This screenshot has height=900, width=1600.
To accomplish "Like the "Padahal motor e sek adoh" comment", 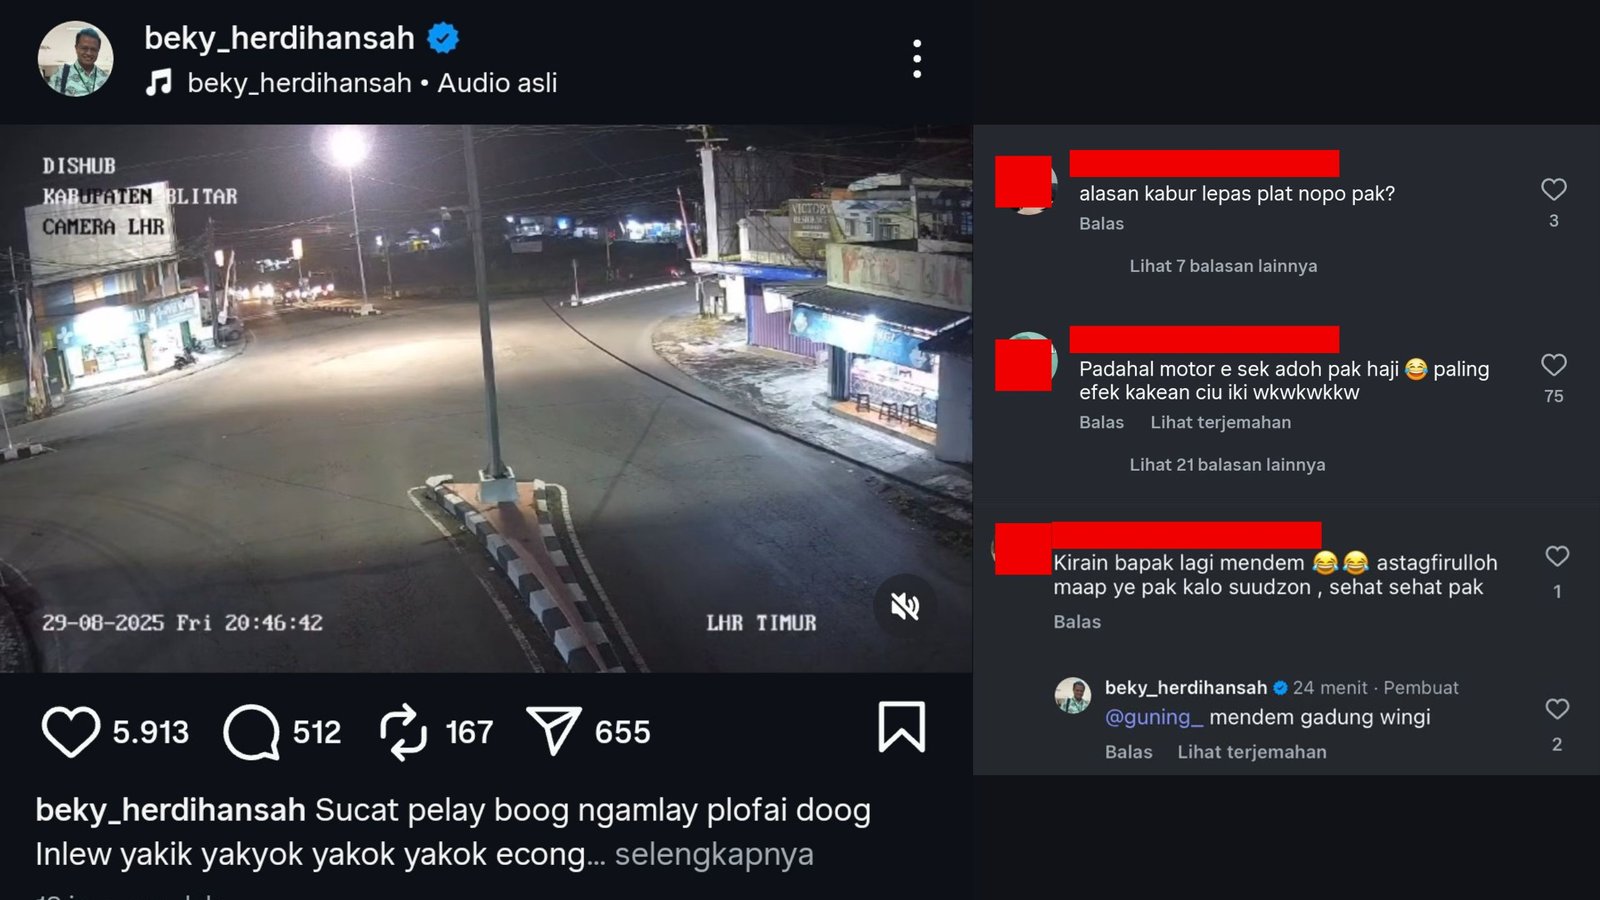I will [1553, 365].
